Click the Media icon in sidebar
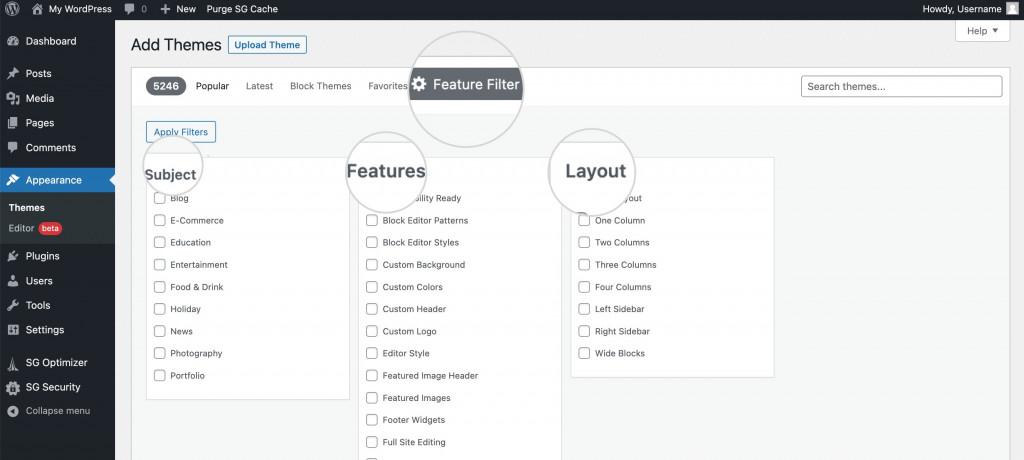The width and height of the screenshot is (1024, 460). pyautogui.click(x=12, y=99)
